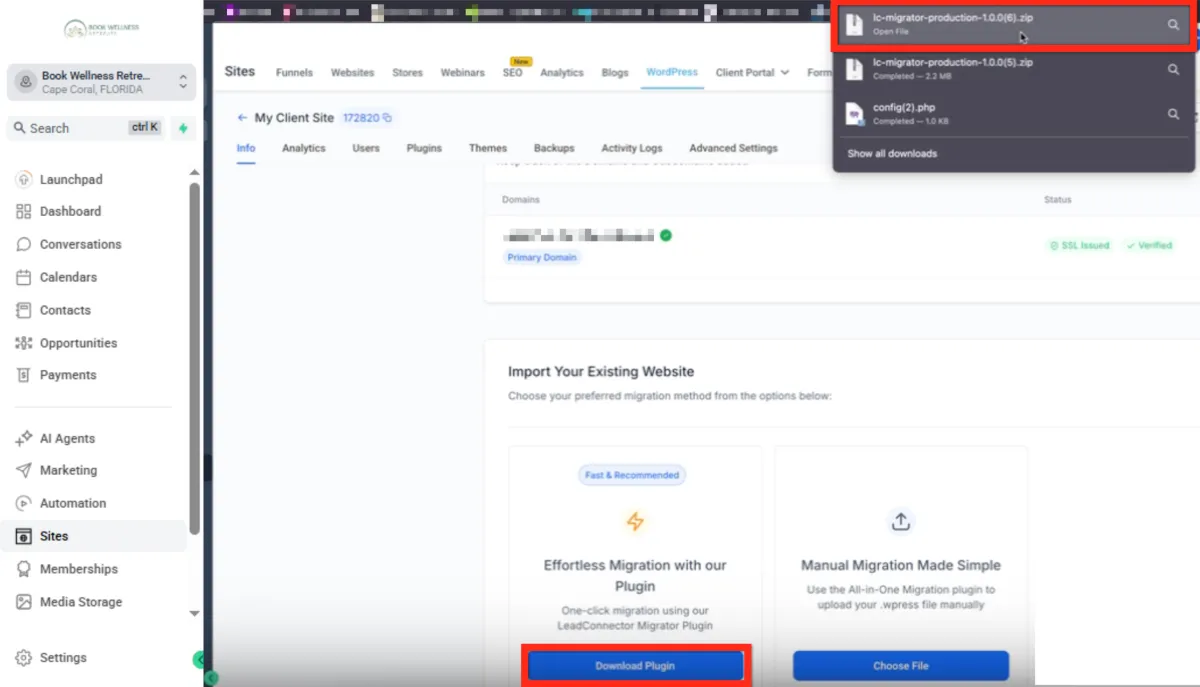Click the lightning icon in Effortless Migration card
This screenshot has width=1200, height=687.
[x=635, y=522]
